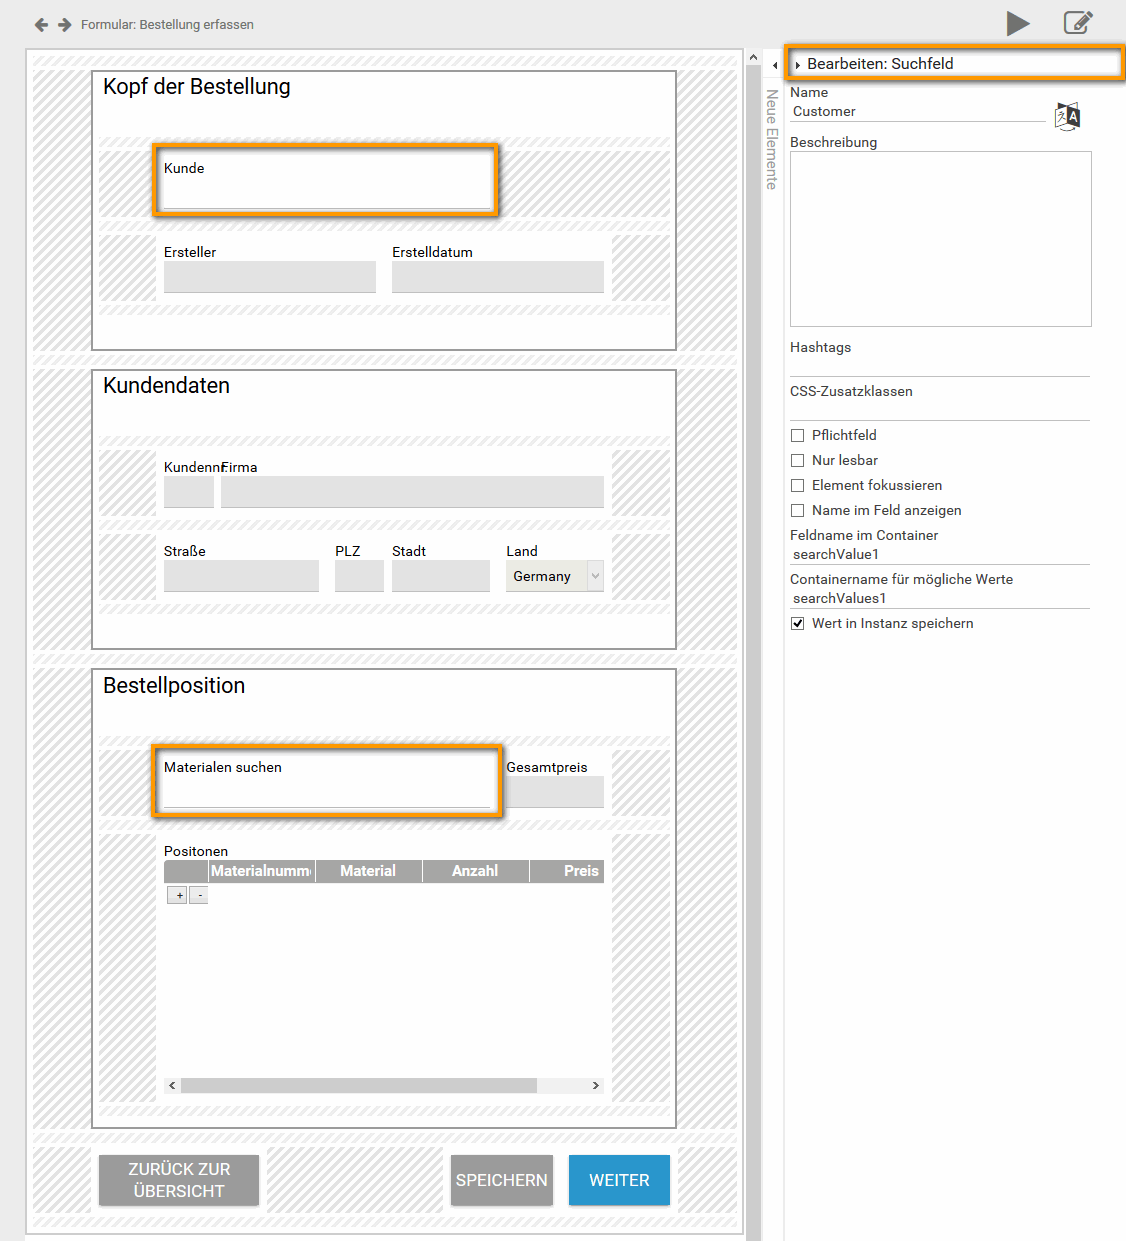The width and height of the screenshot is (1126, 1241).
Task: Enable the Pflichtfeld checkbox
Action: 798,435
